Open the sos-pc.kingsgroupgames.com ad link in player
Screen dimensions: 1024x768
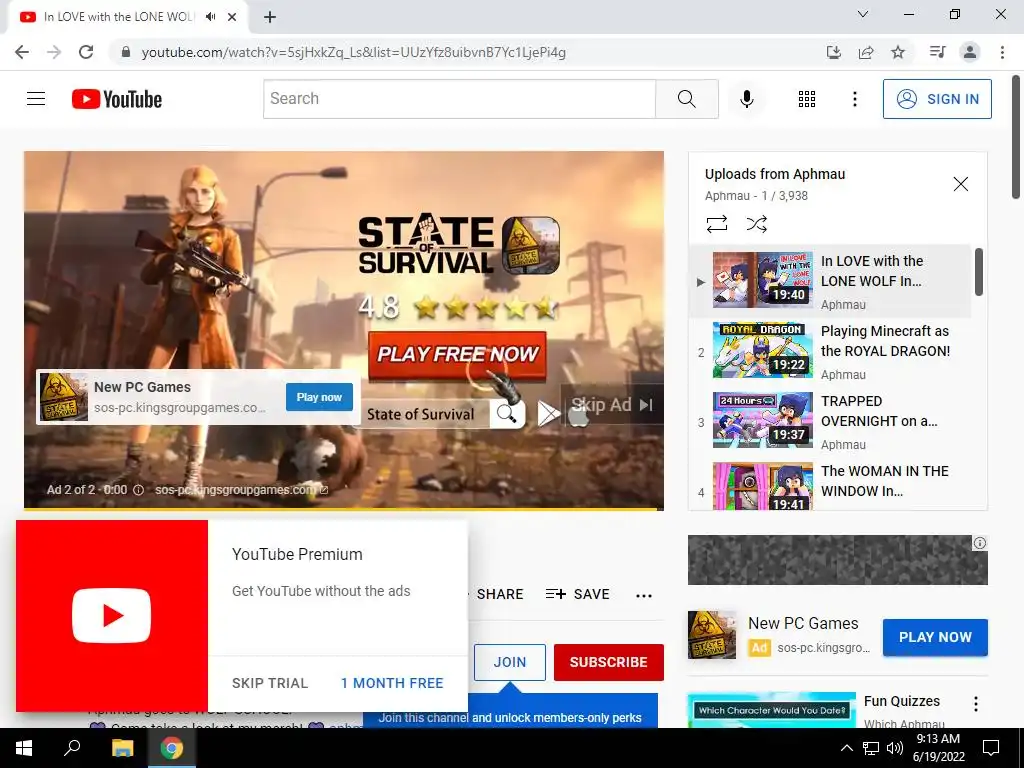point(241,490)
